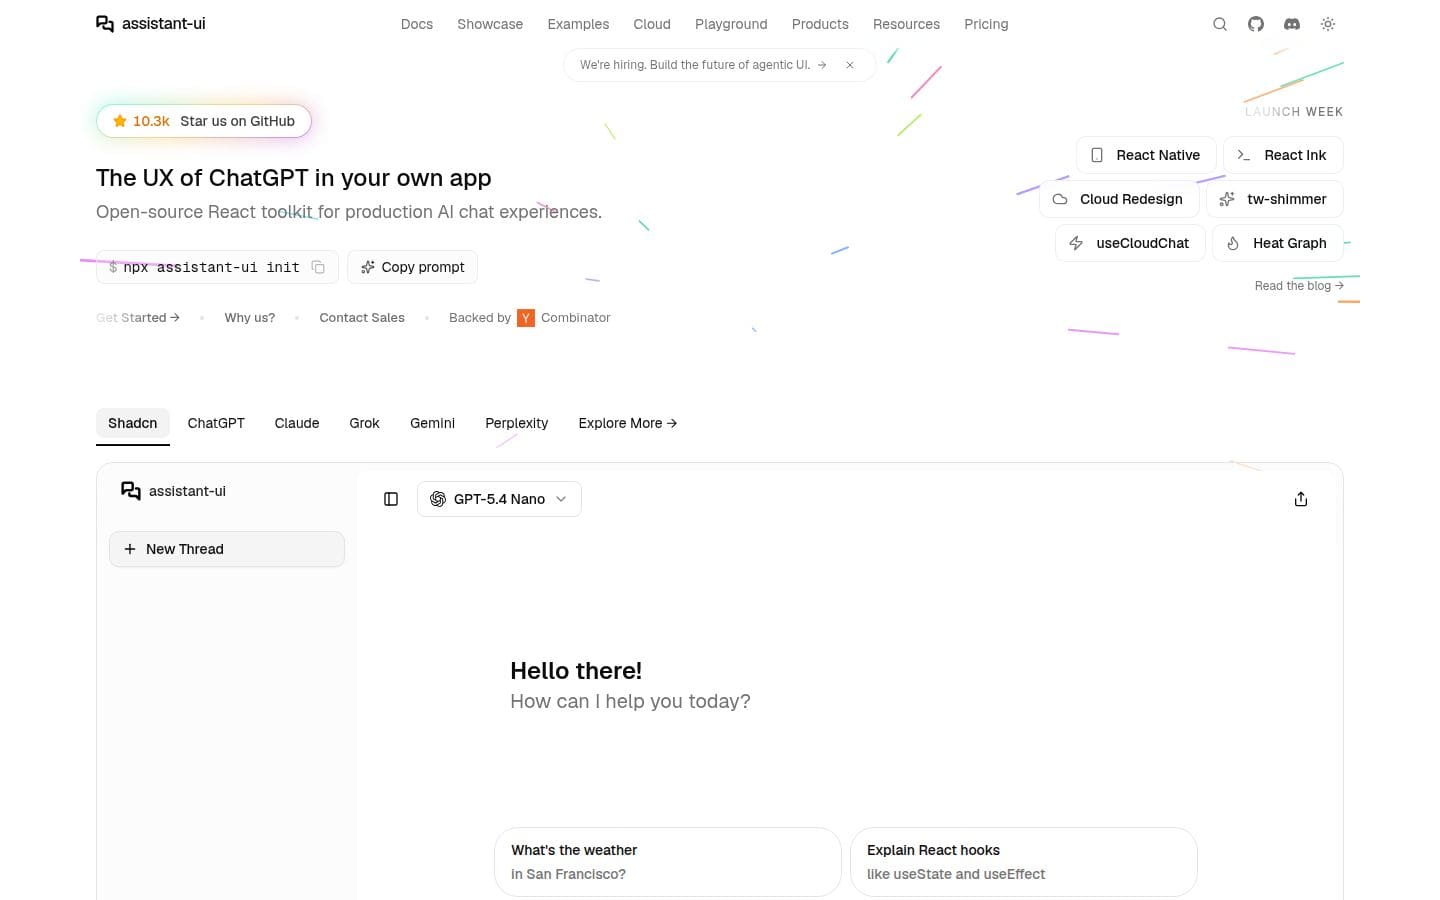Click 'Explain React hooks' suggestion card
The image size is (1440, 900).
pyautogui.click(x=1024, y=862)
